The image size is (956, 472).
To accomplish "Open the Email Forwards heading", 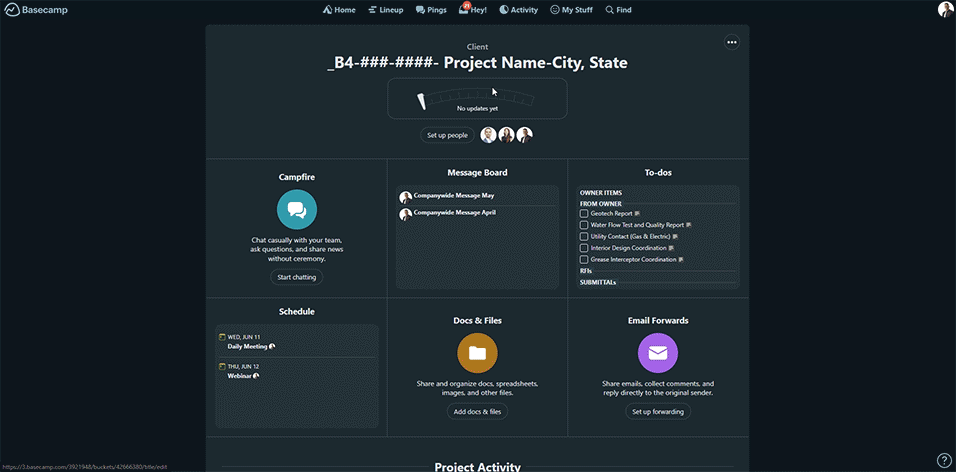I will click(658, 321).
